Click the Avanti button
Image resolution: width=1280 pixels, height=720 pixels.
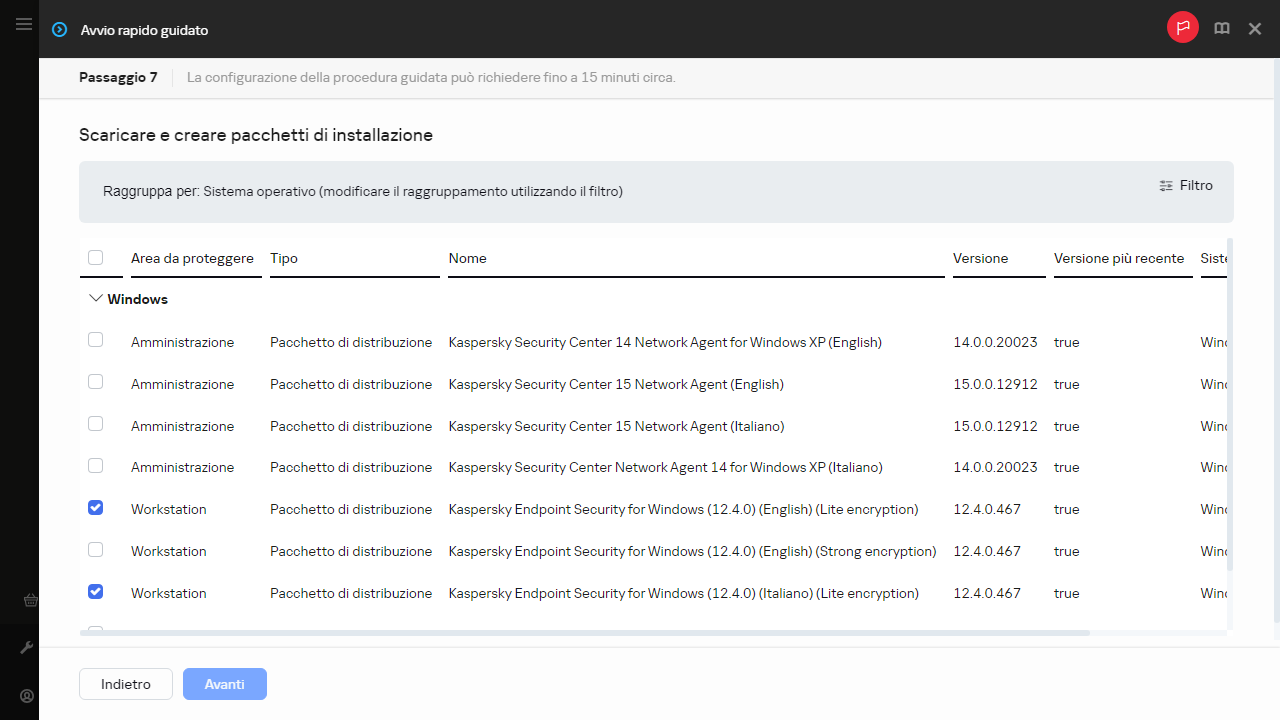click(225, 684)
